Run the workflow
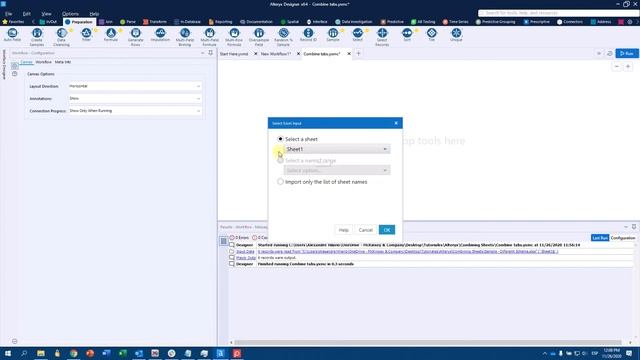 (627, 53)
